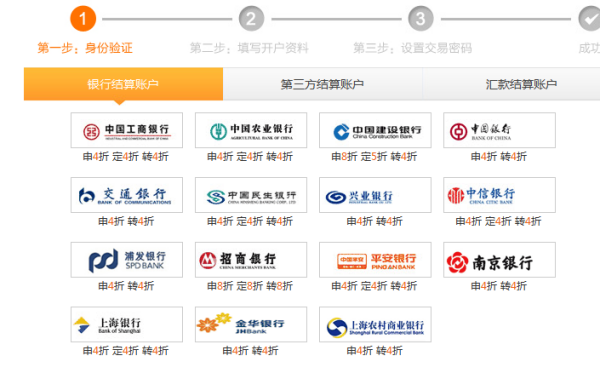Click the orange step 1 circle
600x373 pixels.
(x=83, y=19)
